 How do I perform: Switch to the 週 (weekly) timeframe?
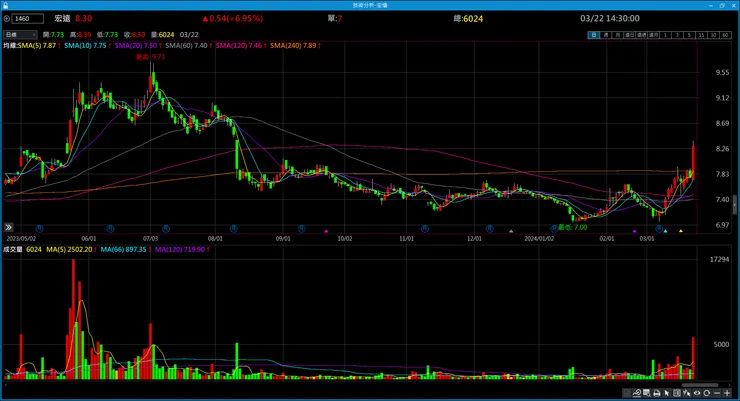[x=605, y=35]
